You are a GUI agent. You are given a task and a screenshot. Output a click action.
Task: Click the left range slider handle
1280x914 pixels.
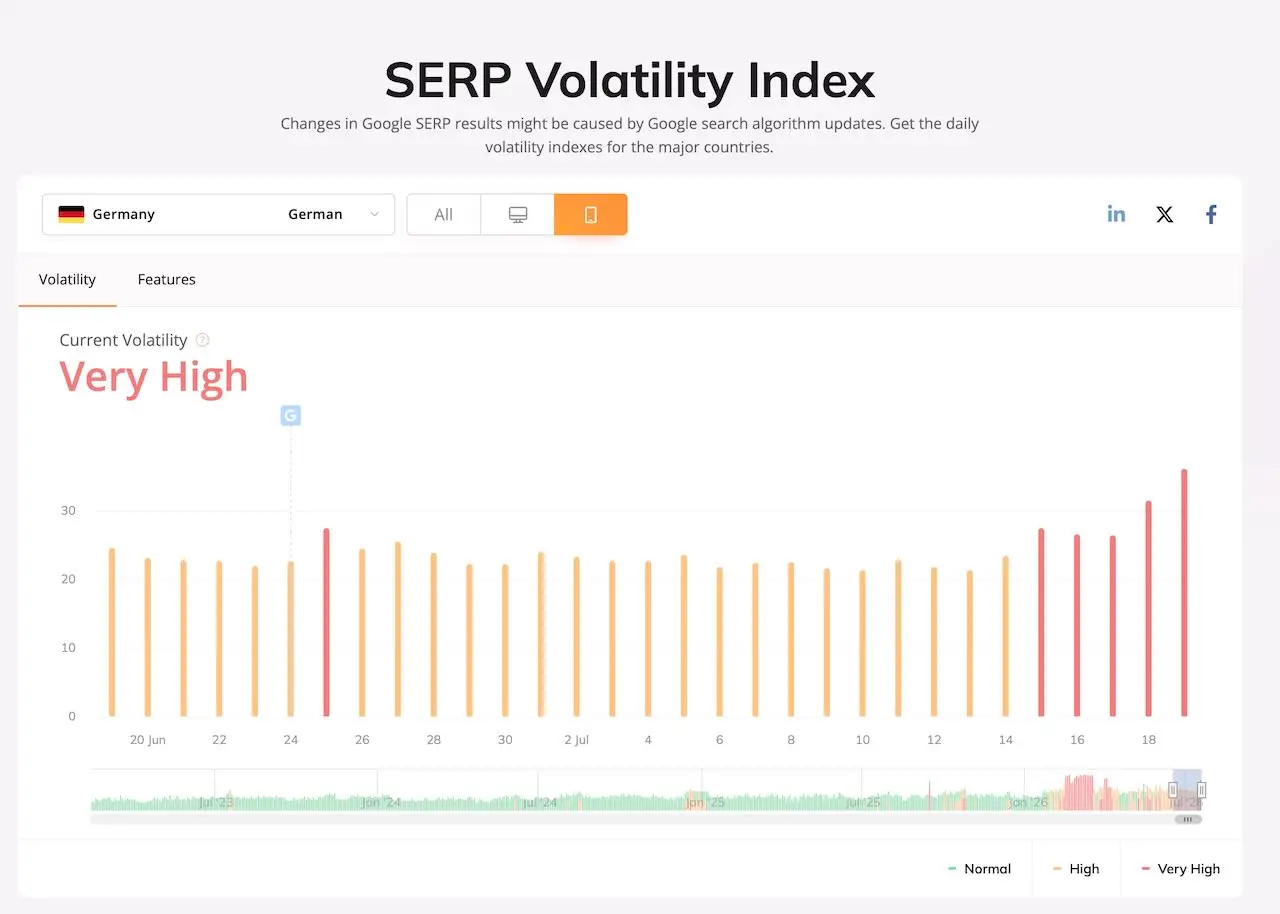(x=1173, y=790)
